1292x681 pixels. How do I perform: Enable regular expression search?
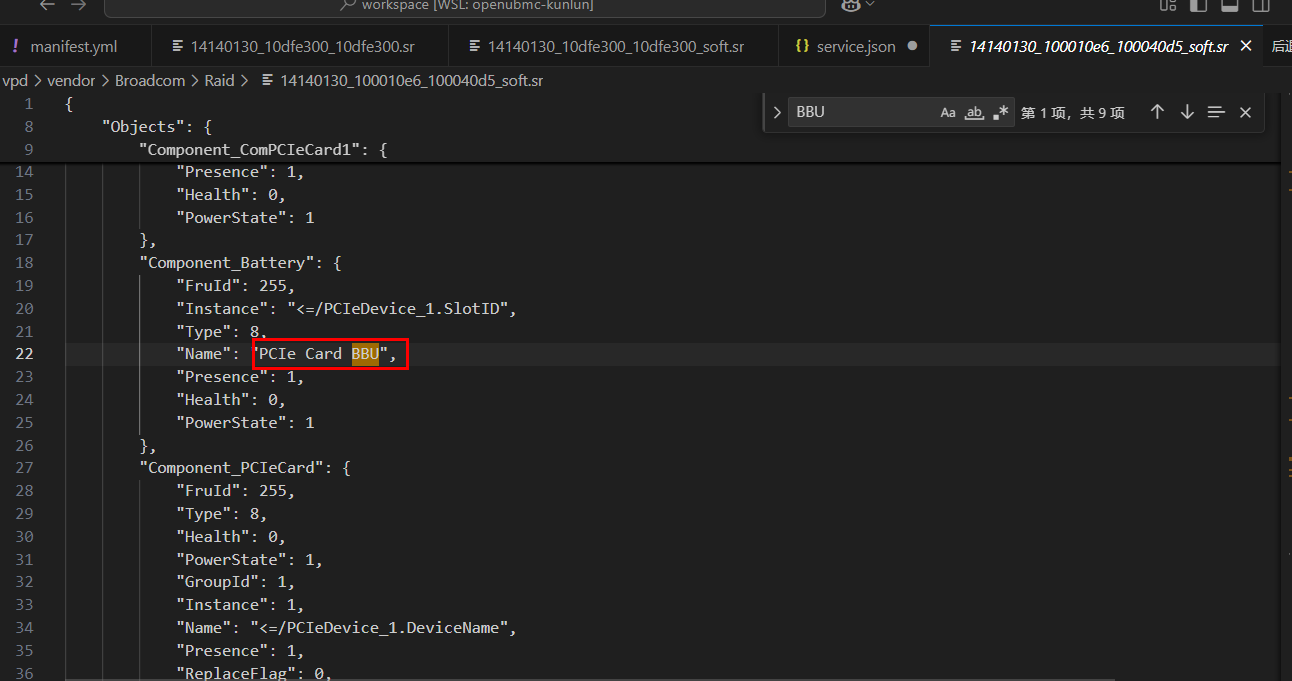pos(1001,112)
